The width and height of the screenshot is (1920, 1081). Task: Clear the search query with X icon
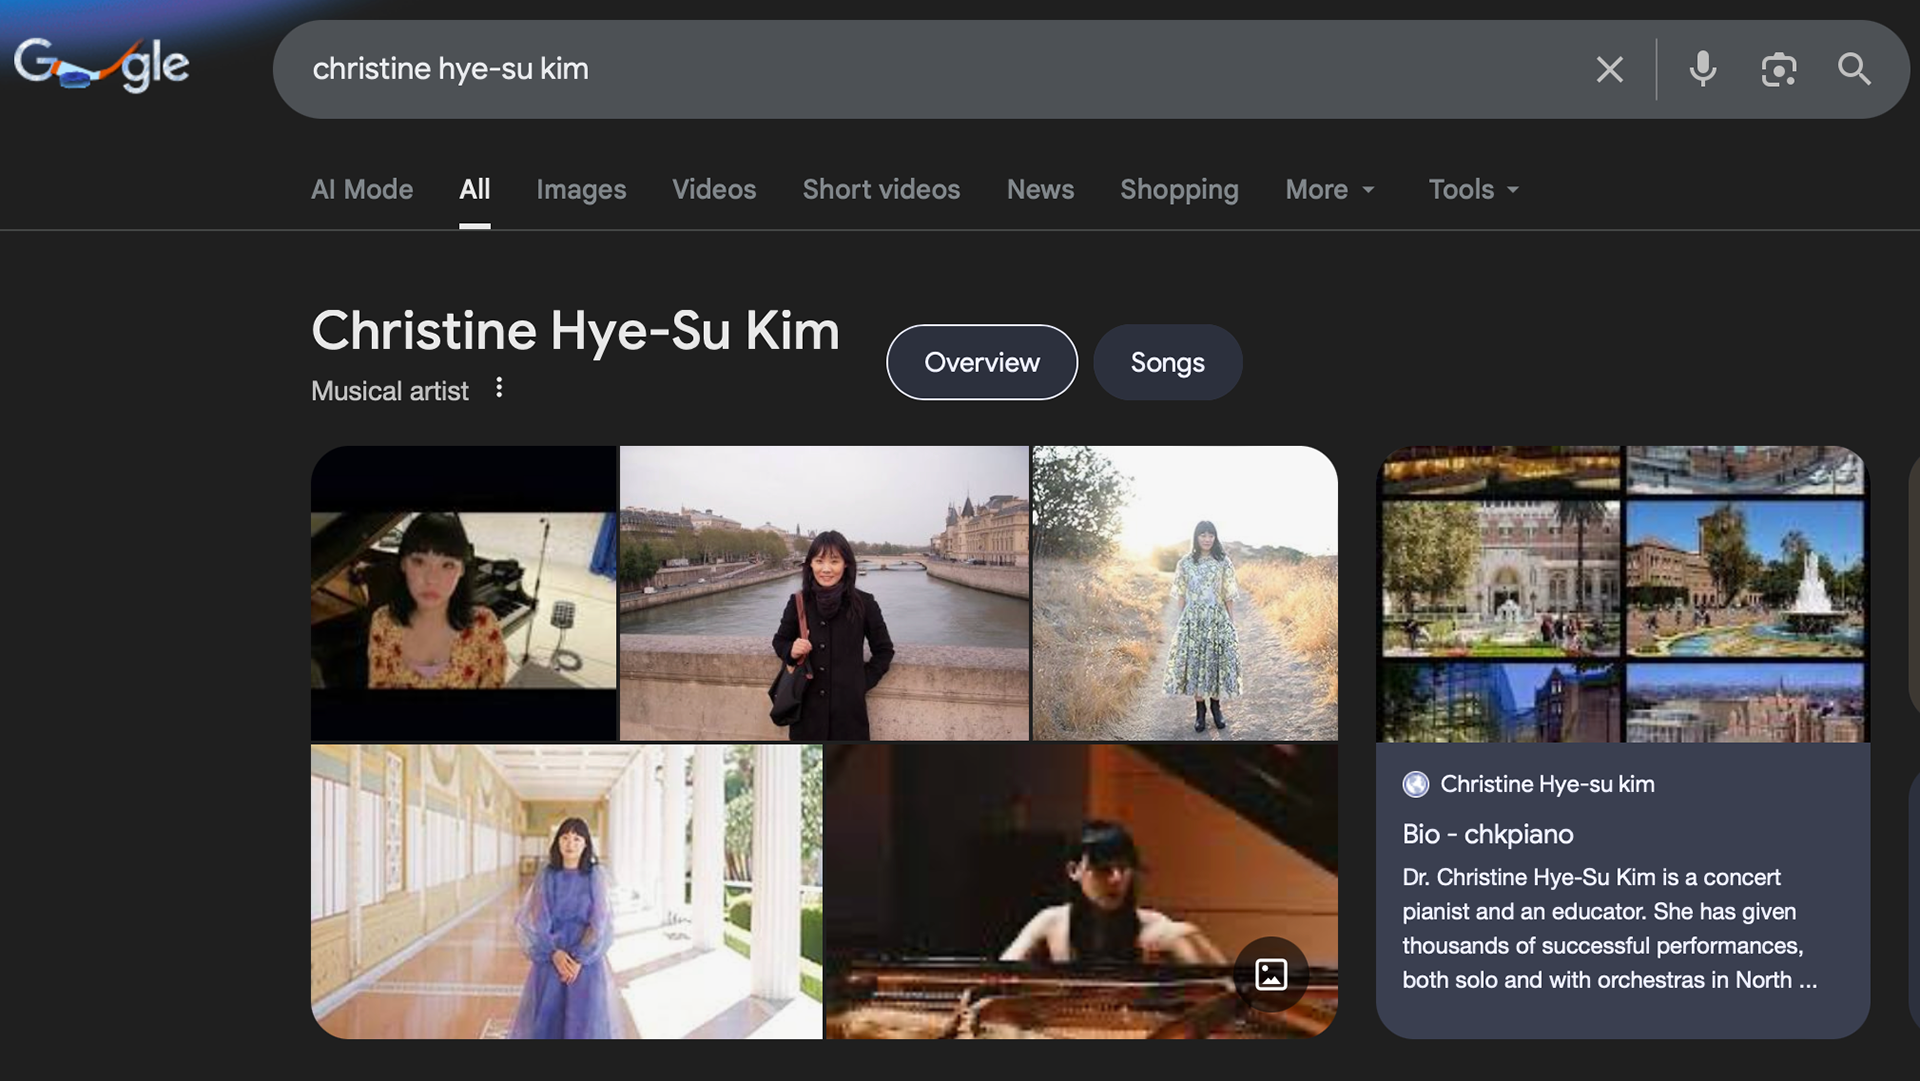[x=1609, y=69]
